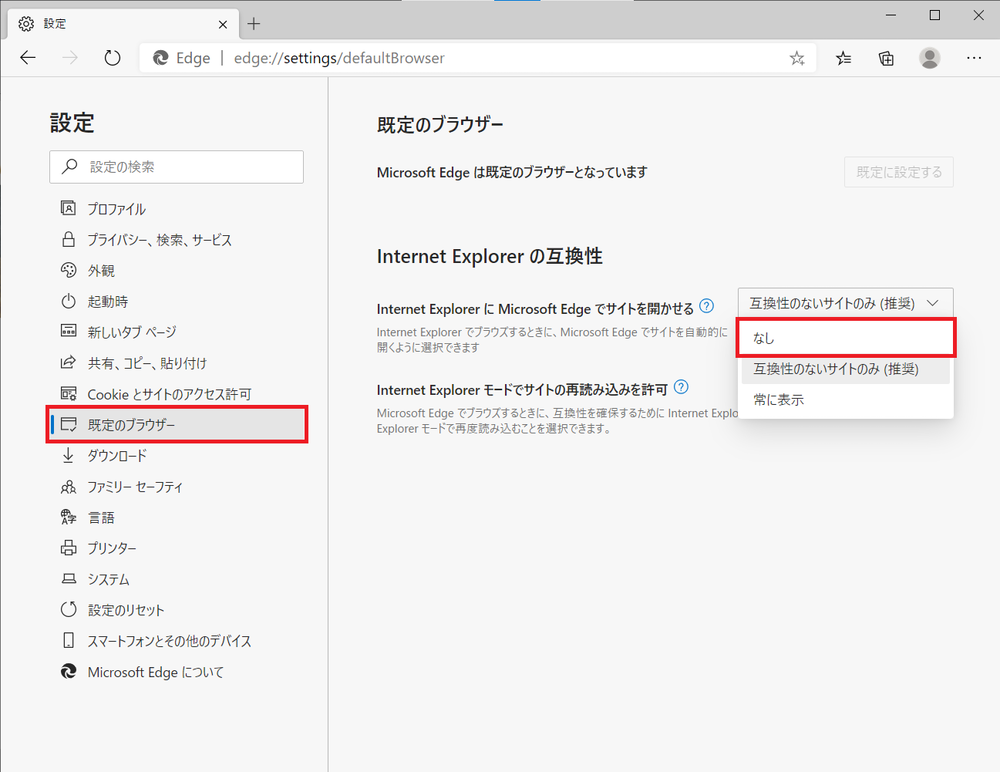Click the palette icon for 外観

click(x=68, y=270)
